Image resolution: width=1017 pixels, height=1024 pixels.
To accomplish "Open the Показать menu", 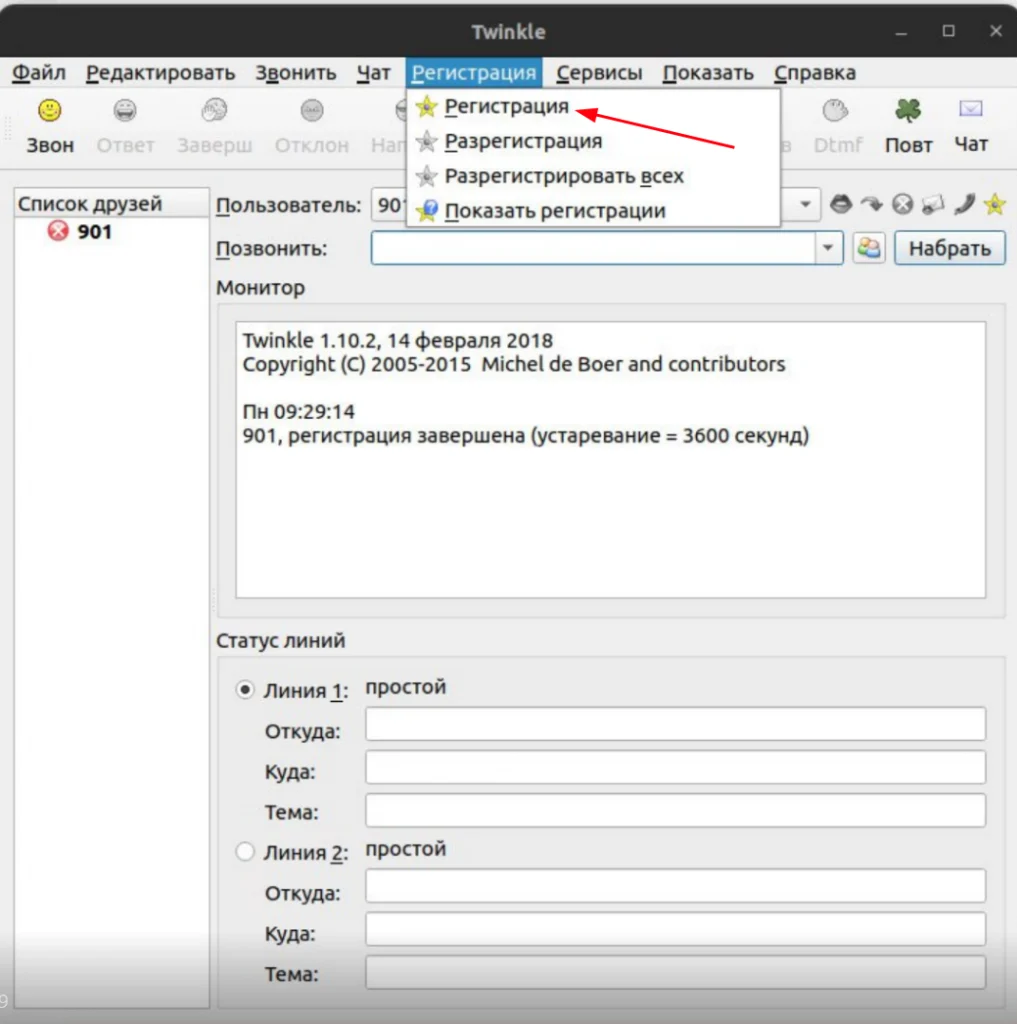I will click(707, 72).
